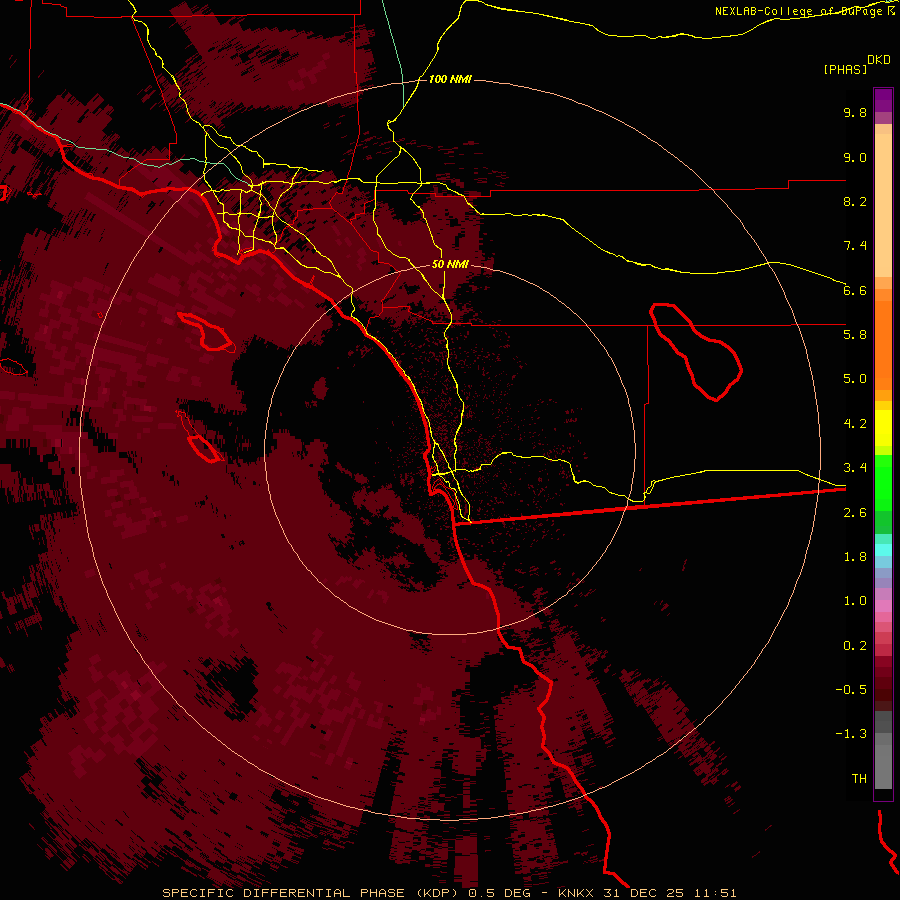Click the cyan segment of color bar
The width and height of the screenshot is (900, 900).
[x=883, y=550]
